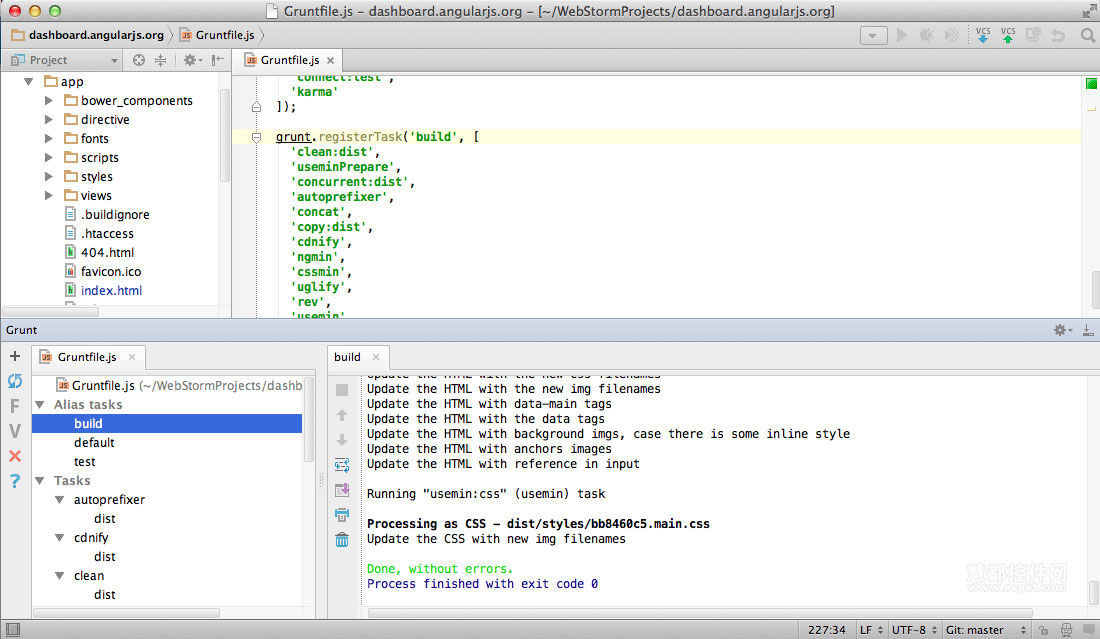
Task: Click the VCS update project icon
Action: [983, 35]
